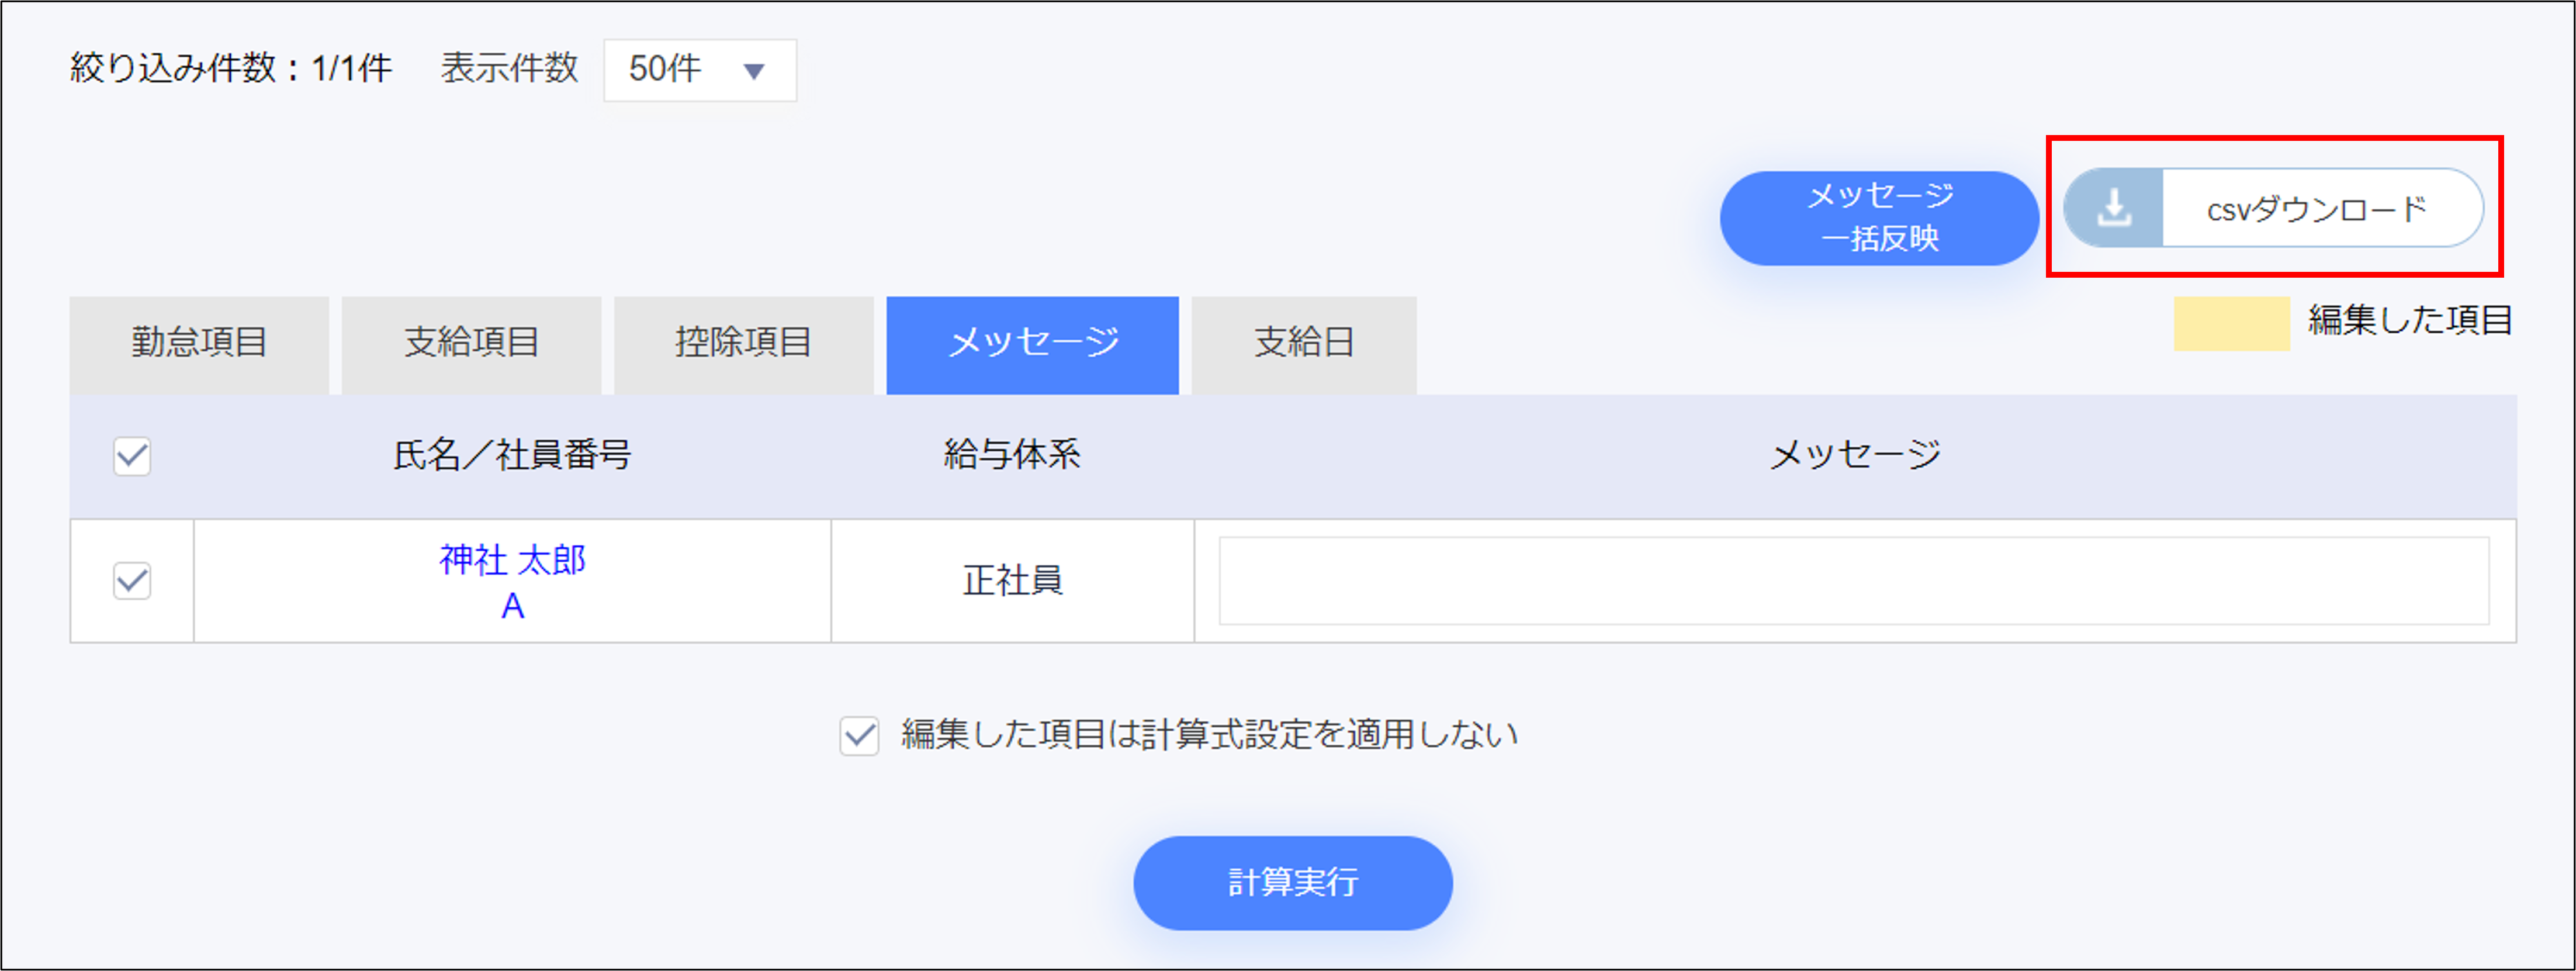The height and width of the screenshot is (971, 2576).
Task: Toggle the header select-all checkbox
Action: pos(131,456)
